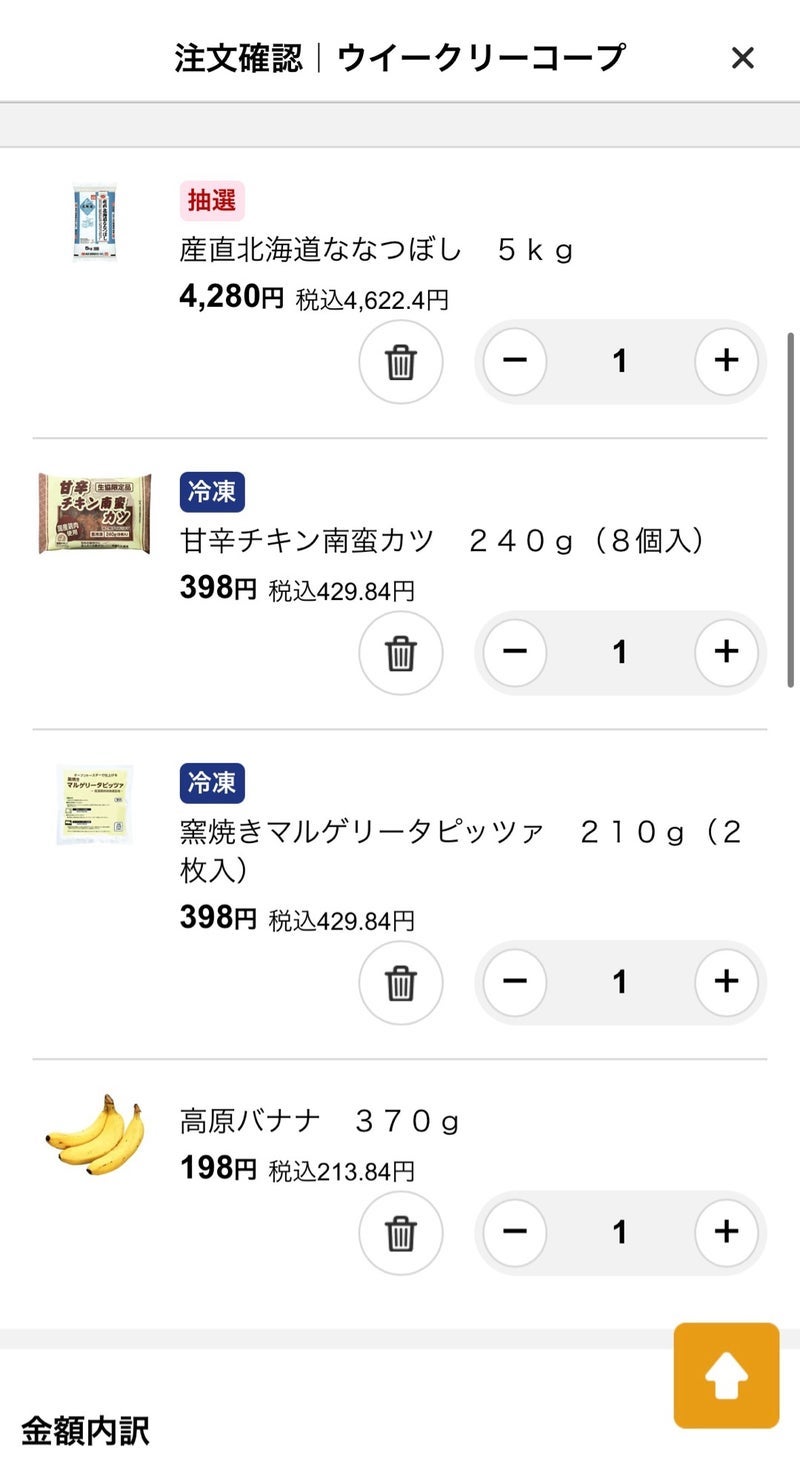View the chicken nanban katsu product image

pos(95,514)
